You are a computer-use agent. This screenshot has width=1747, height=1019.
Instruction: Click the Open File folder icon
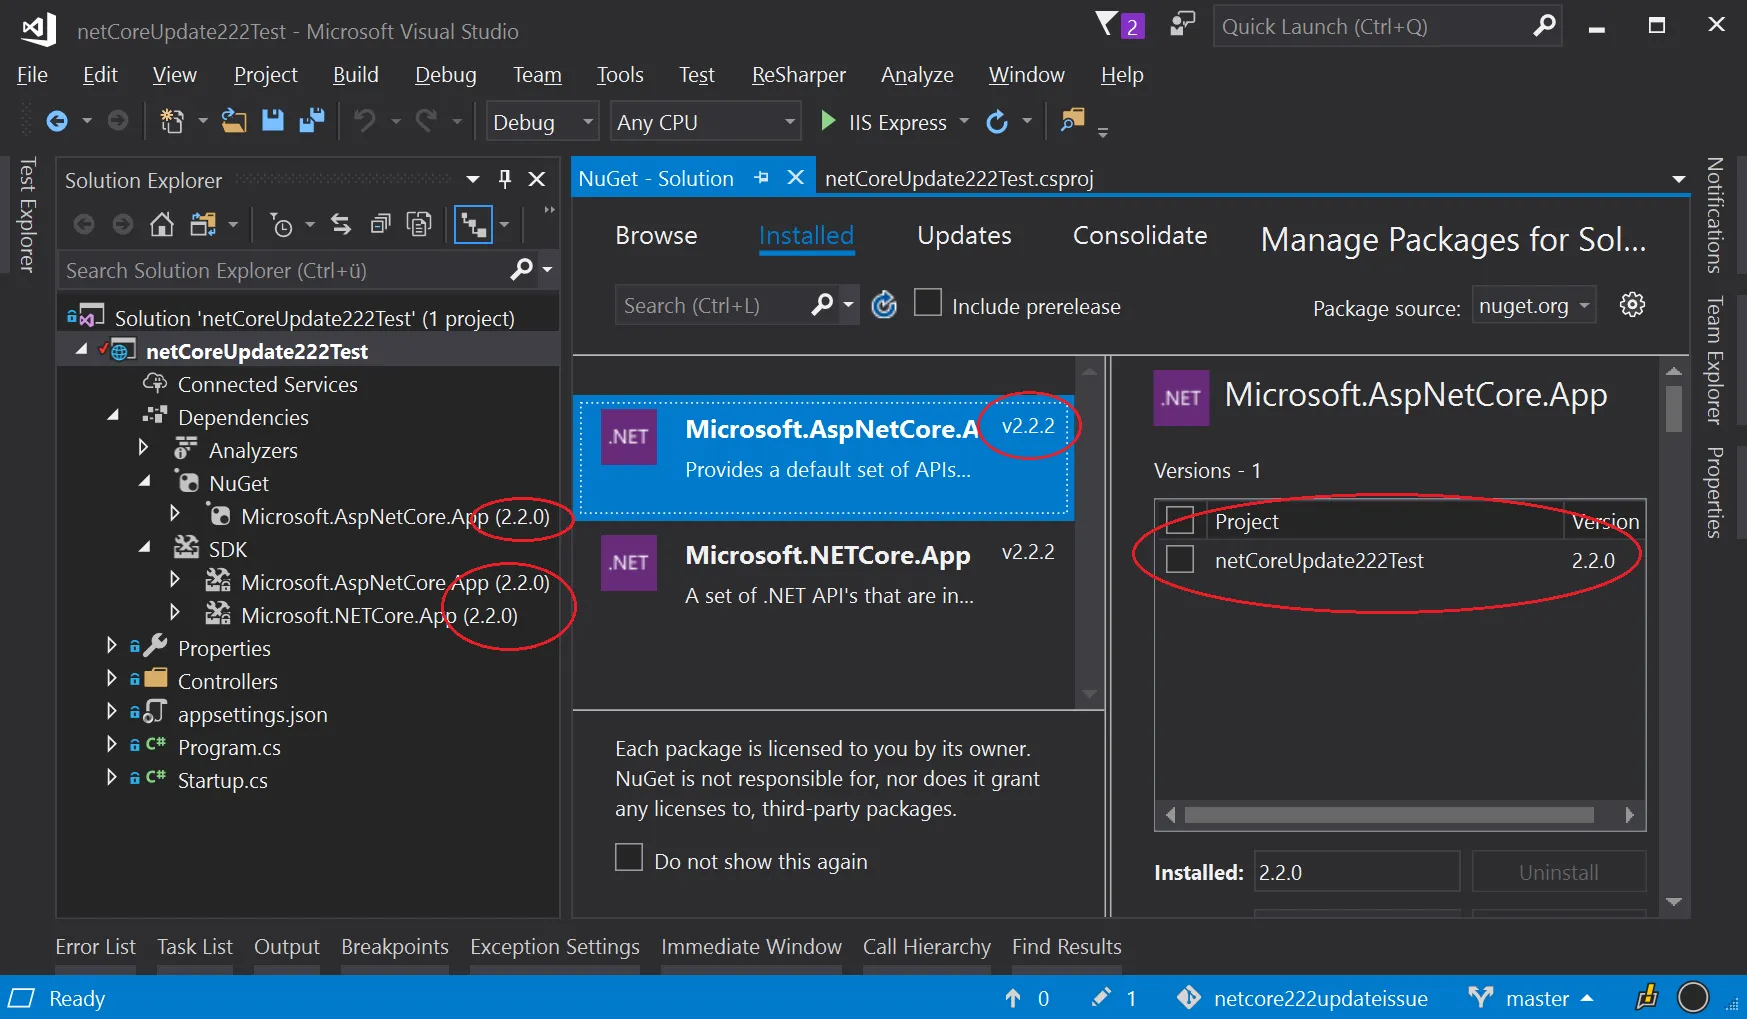coord(234,121)
